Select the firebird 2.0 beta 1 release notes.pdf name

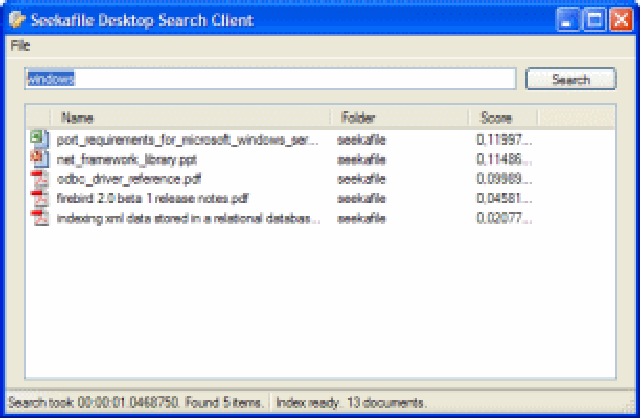pyautogui.click(x=153, y=198)
